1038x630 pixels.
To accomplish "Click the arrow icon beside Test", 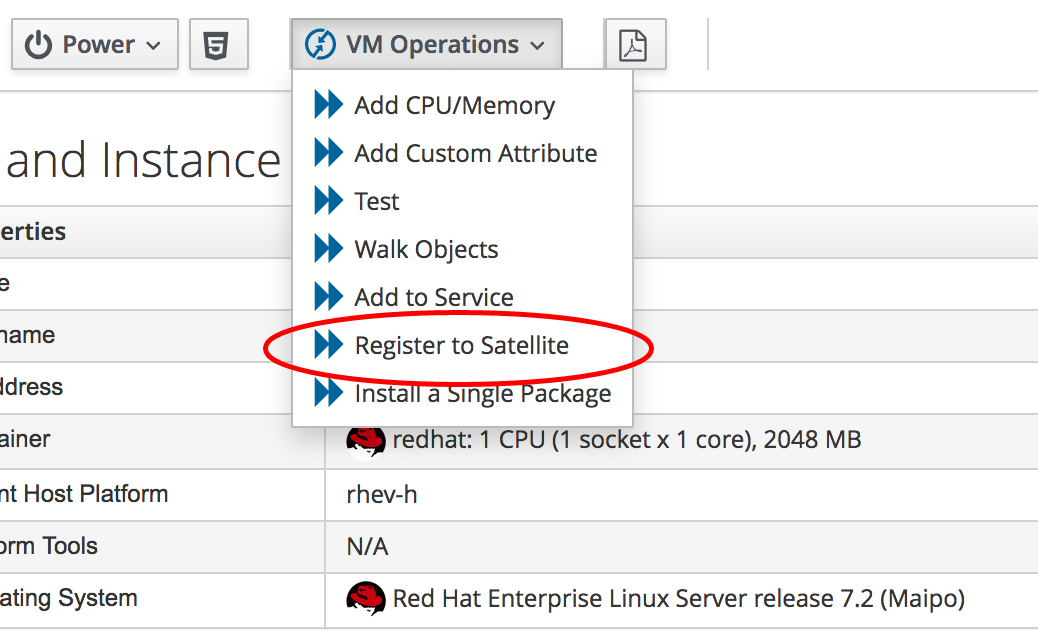I will point(328,201).
